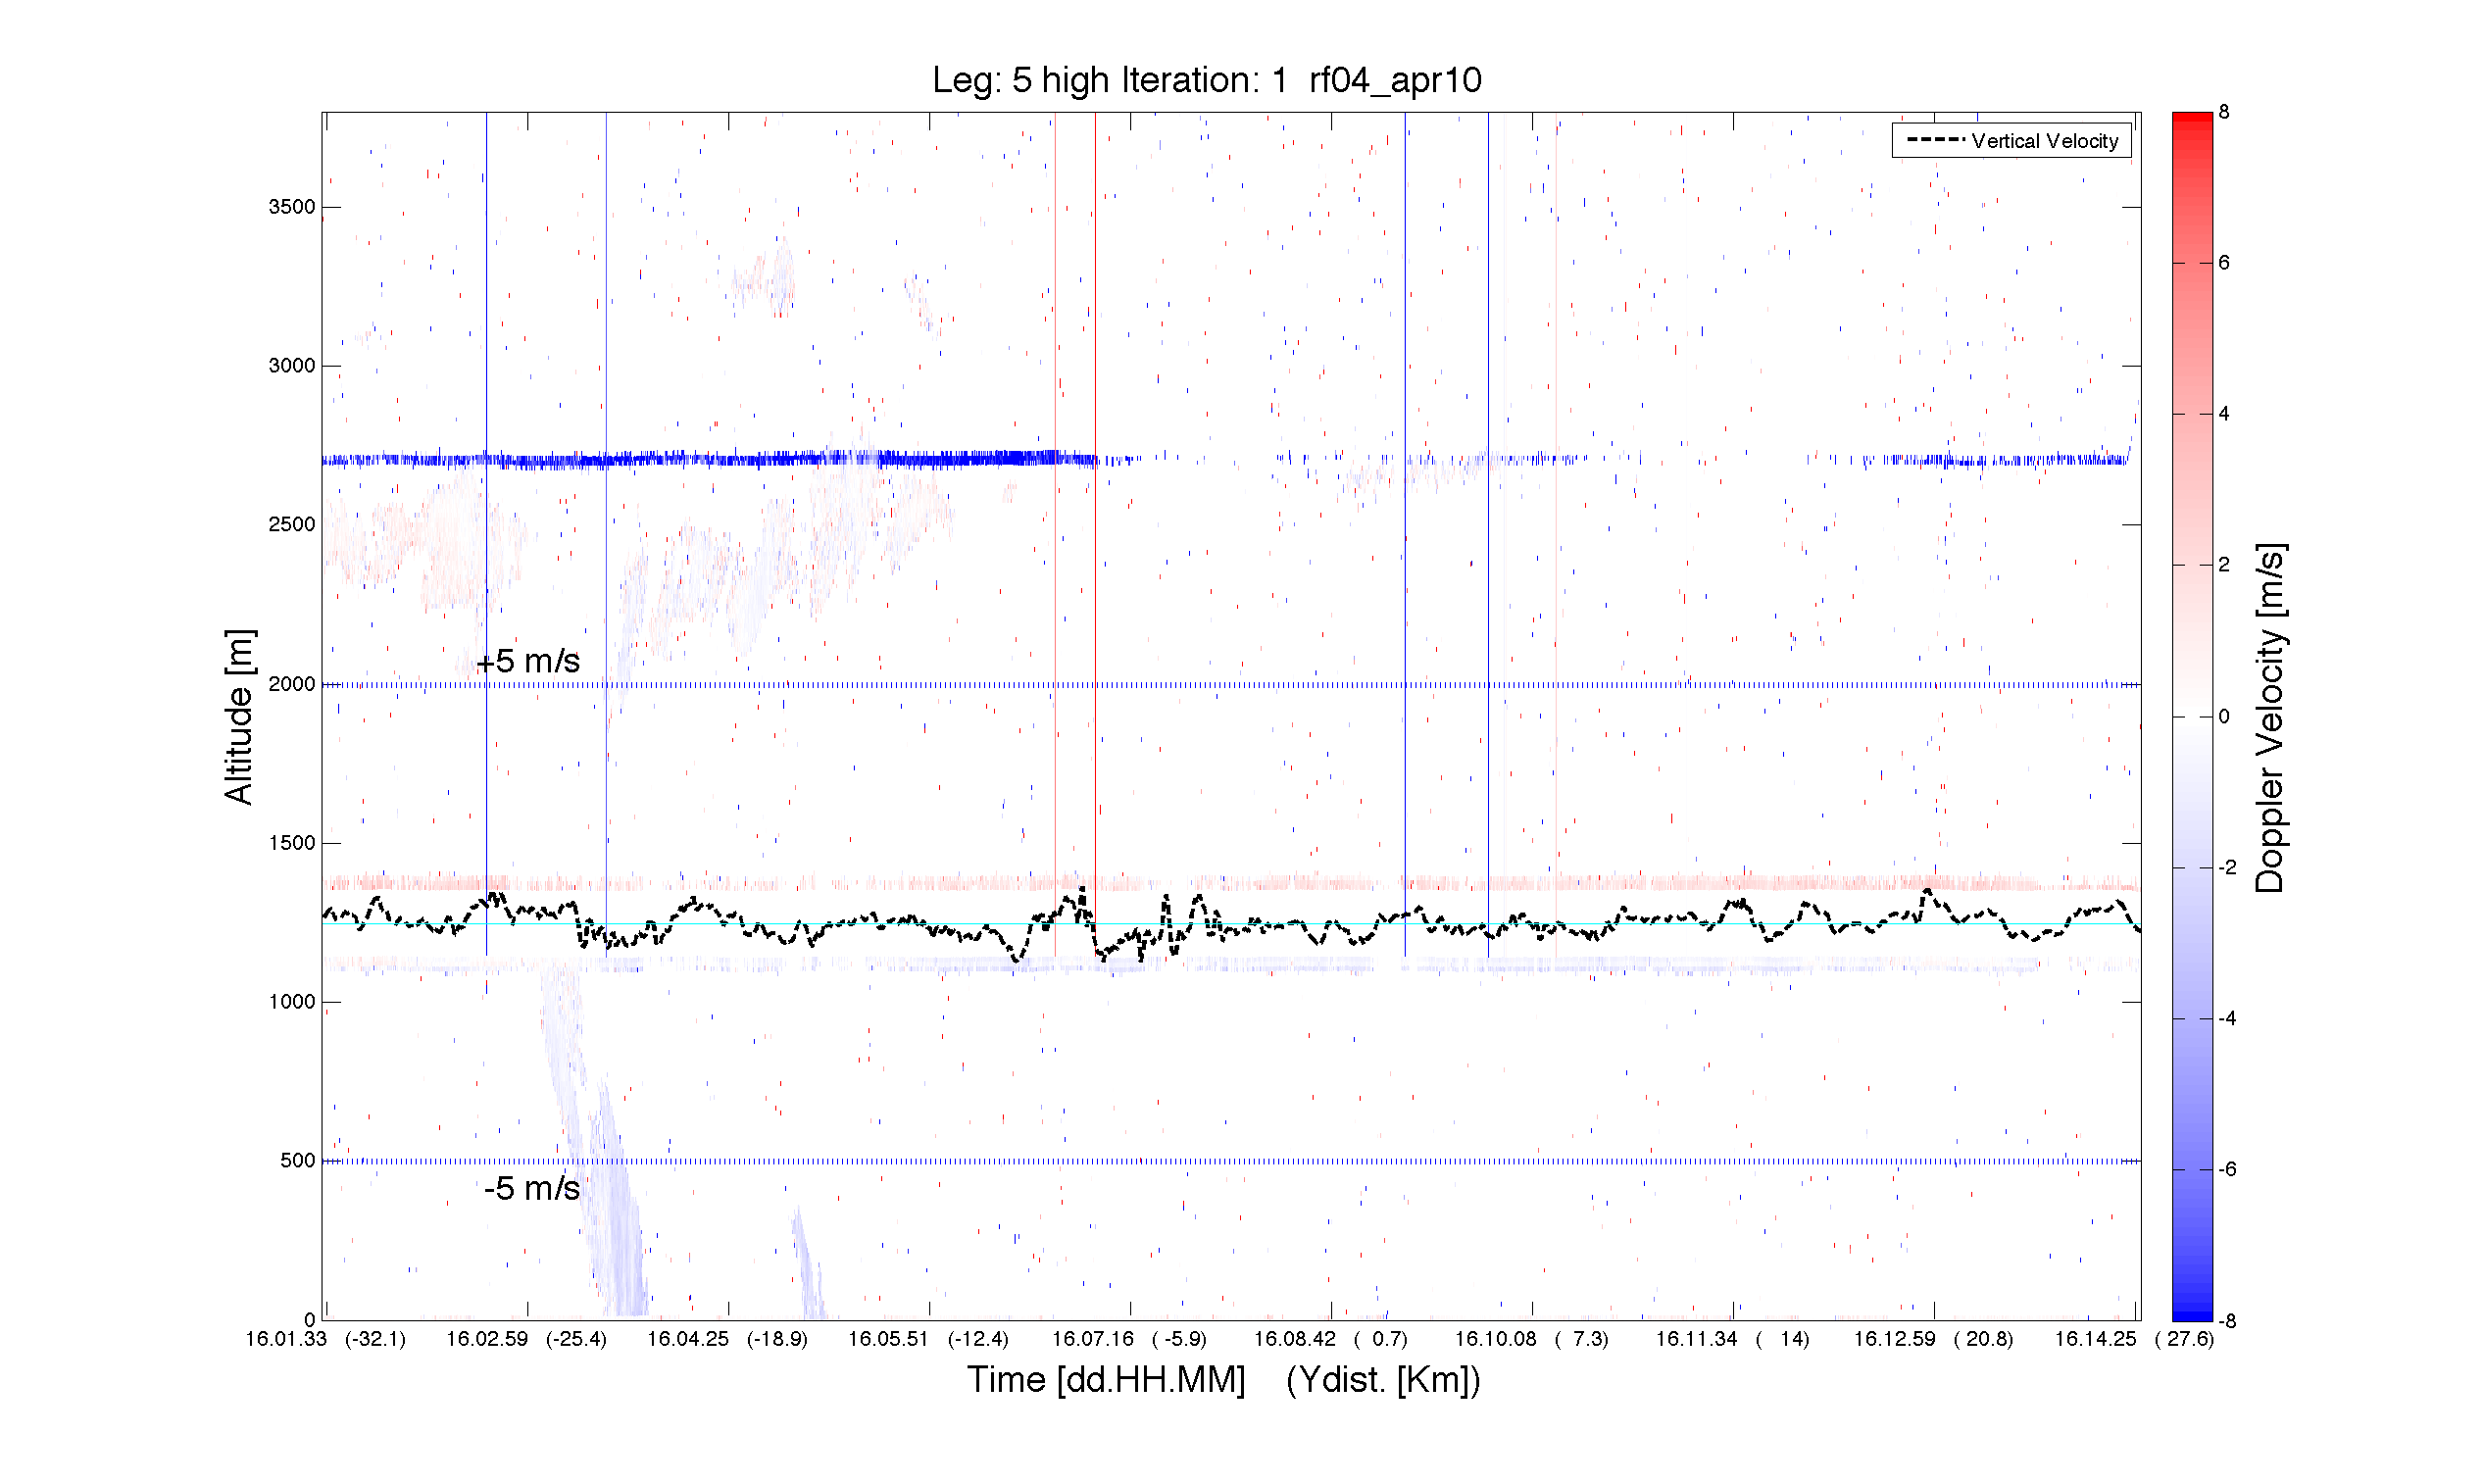The width and height of the screenshot is (2483, 1484).
Task: Click the altitude tick label '2000'
Action: pos(292,684)
